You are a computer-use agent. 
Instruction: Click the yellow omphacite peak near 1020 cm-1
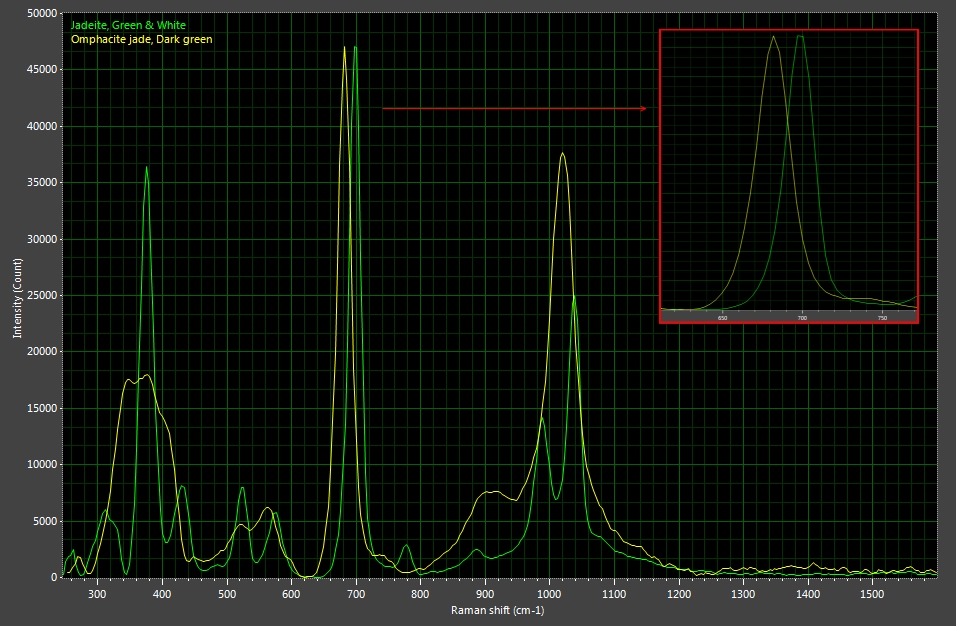pos(562,154)
